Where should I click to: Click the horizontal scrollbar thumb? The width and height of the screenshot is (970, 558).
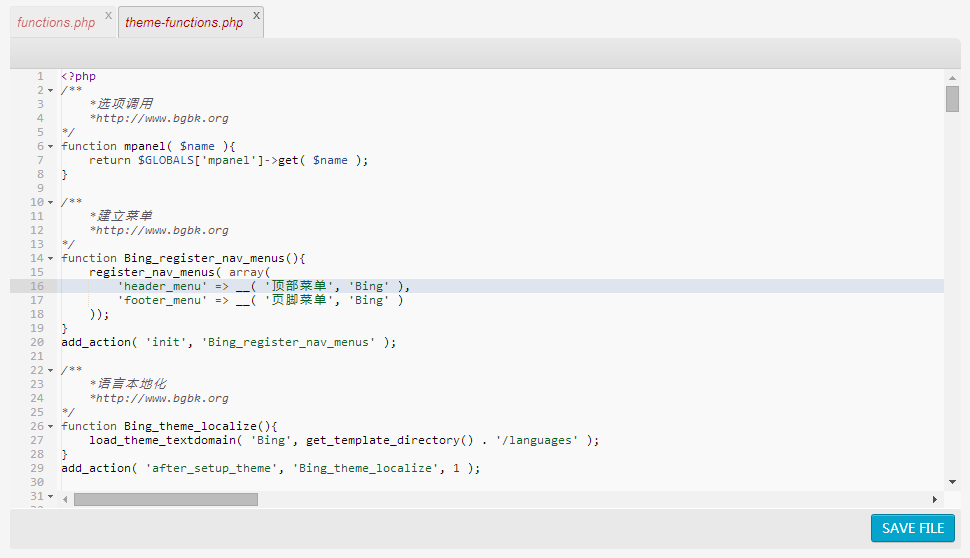[165, 499]
